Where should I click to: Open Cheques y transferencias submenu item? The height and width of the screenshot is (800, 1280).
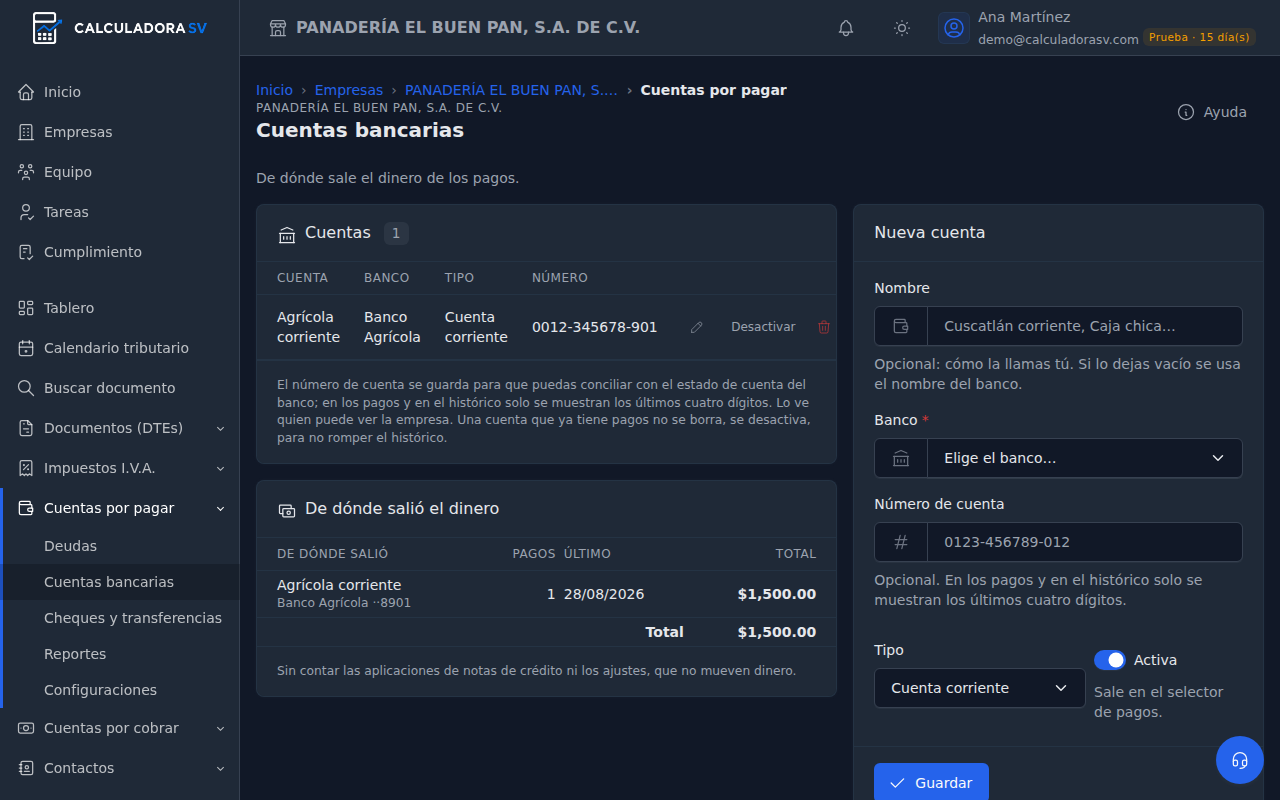coord(120,618)
